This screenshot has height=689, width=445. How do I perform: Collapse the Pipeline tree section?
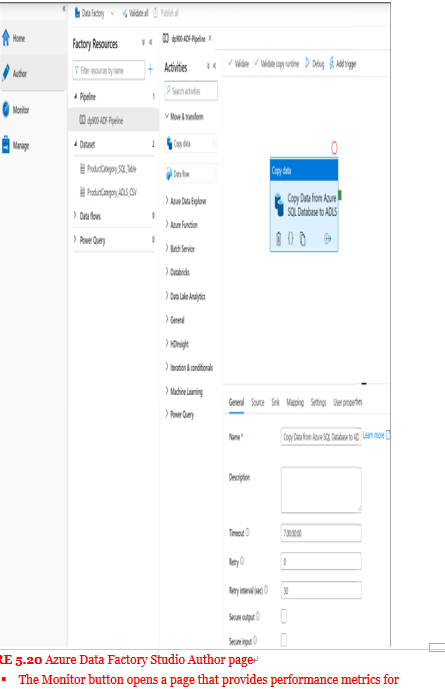coord(76,96)
